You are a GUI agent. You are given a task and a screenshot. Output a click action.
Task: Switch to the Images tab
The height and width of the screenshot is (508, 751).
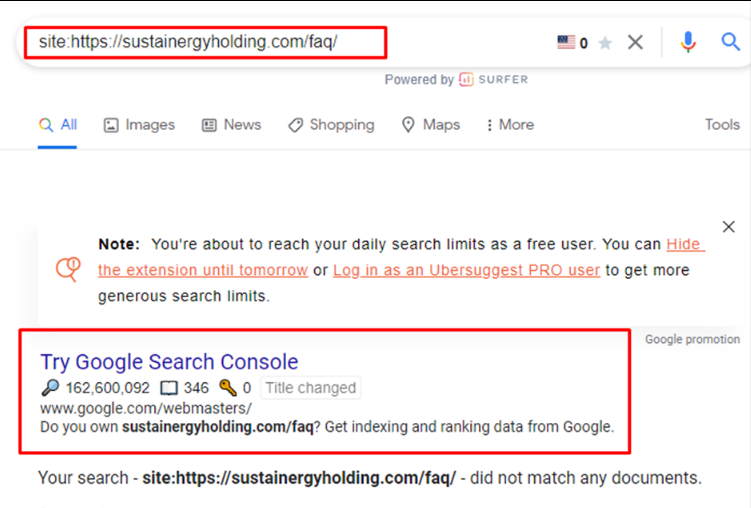tap(139, 125)
